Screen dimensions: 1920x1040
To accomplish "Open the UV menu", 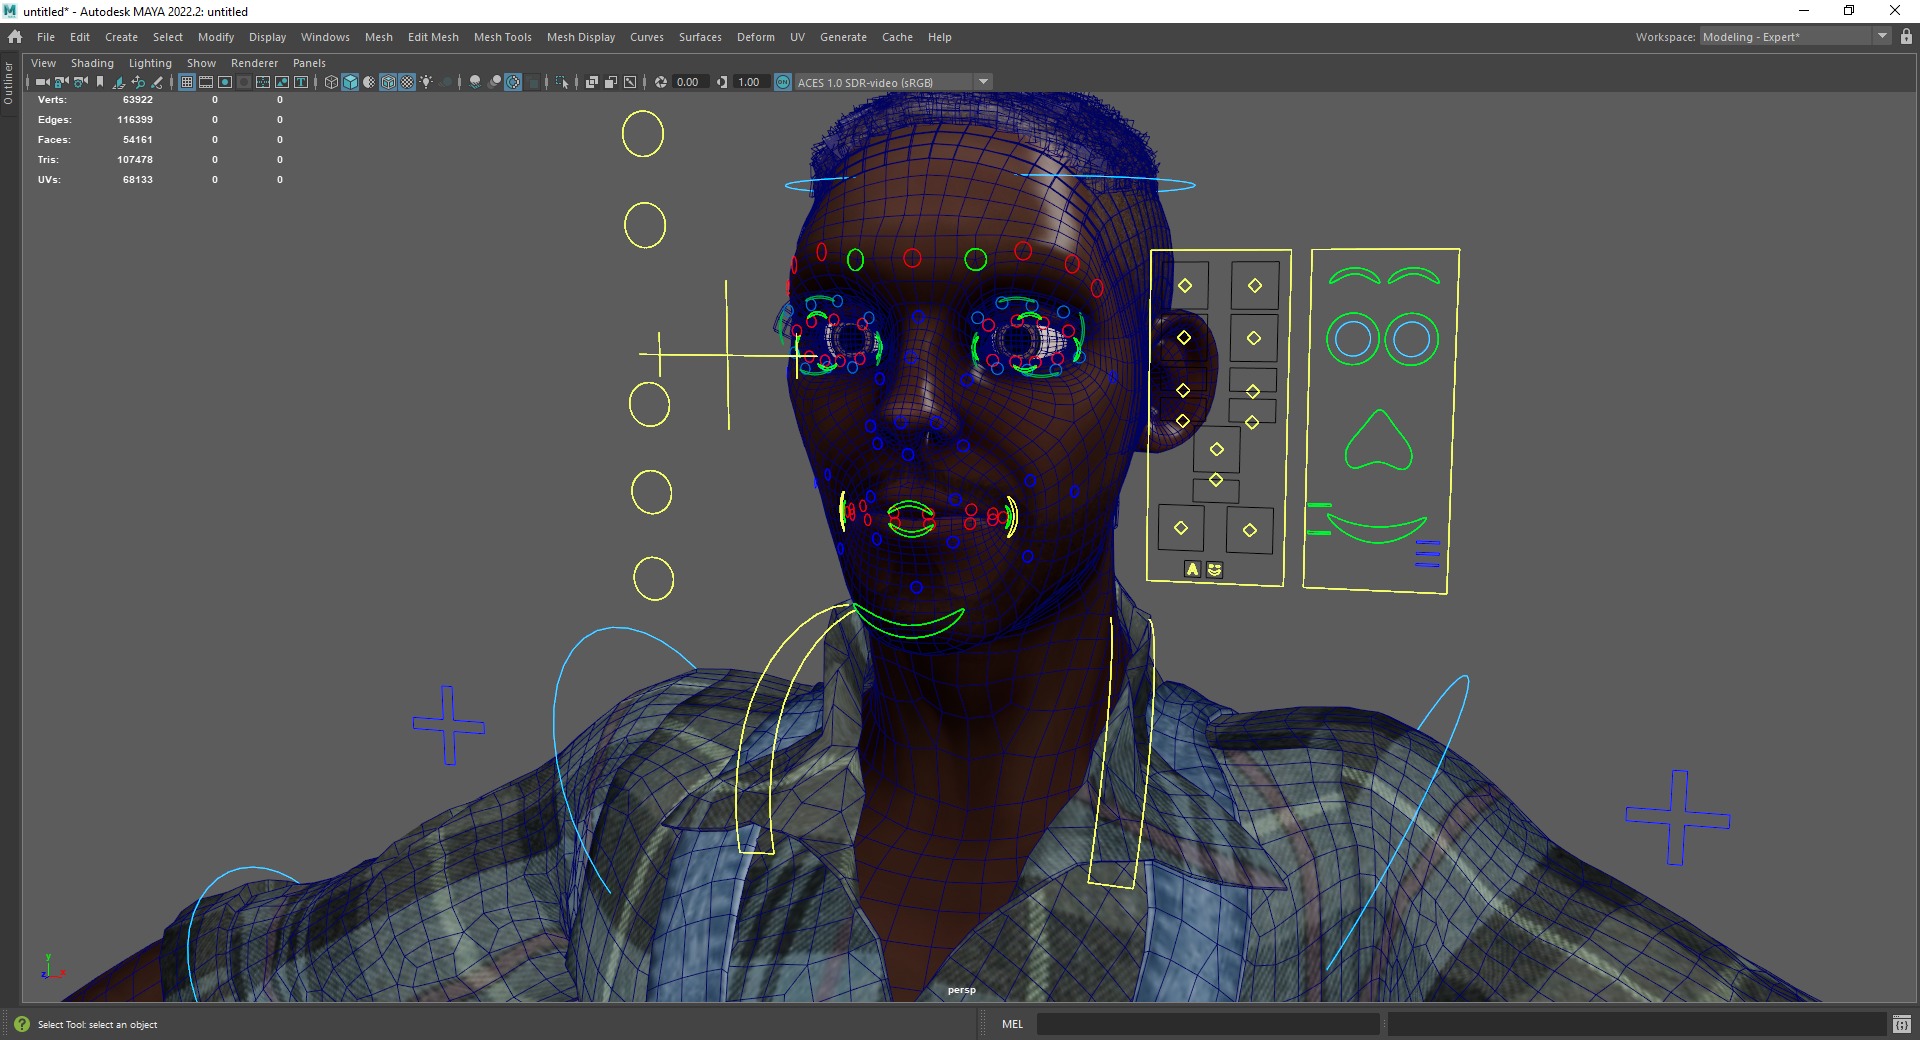I will coord(797,37).
